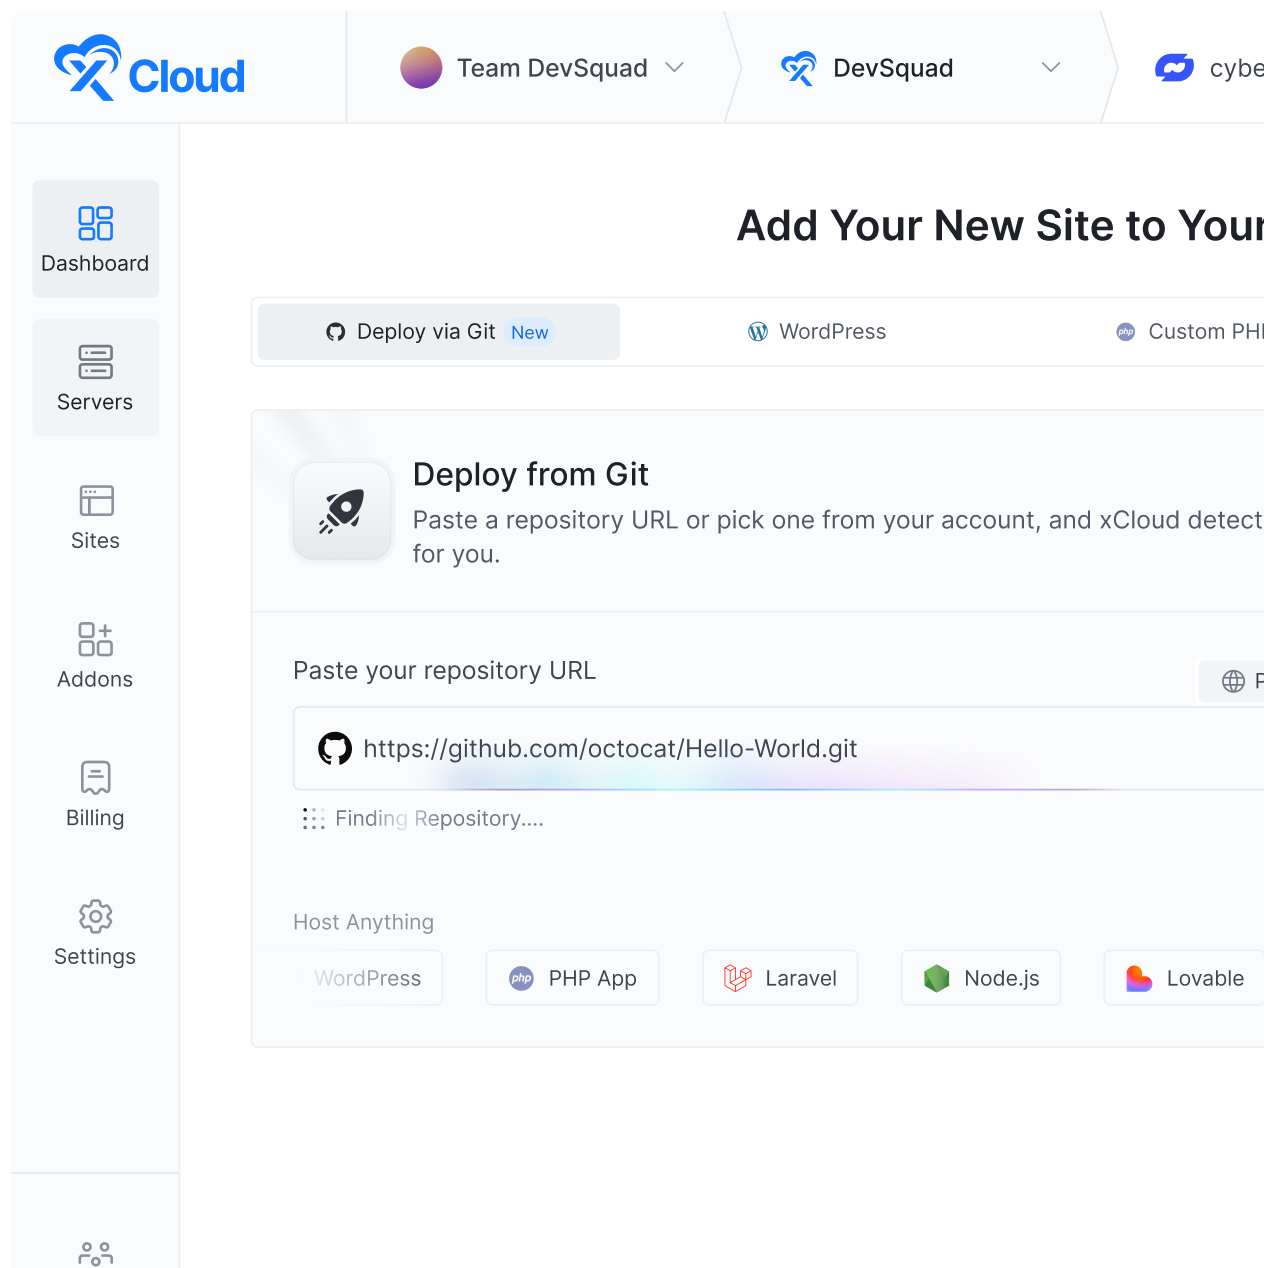Click the xCloud logo
Screen dimensions: 1264x1268
point(149,69)
